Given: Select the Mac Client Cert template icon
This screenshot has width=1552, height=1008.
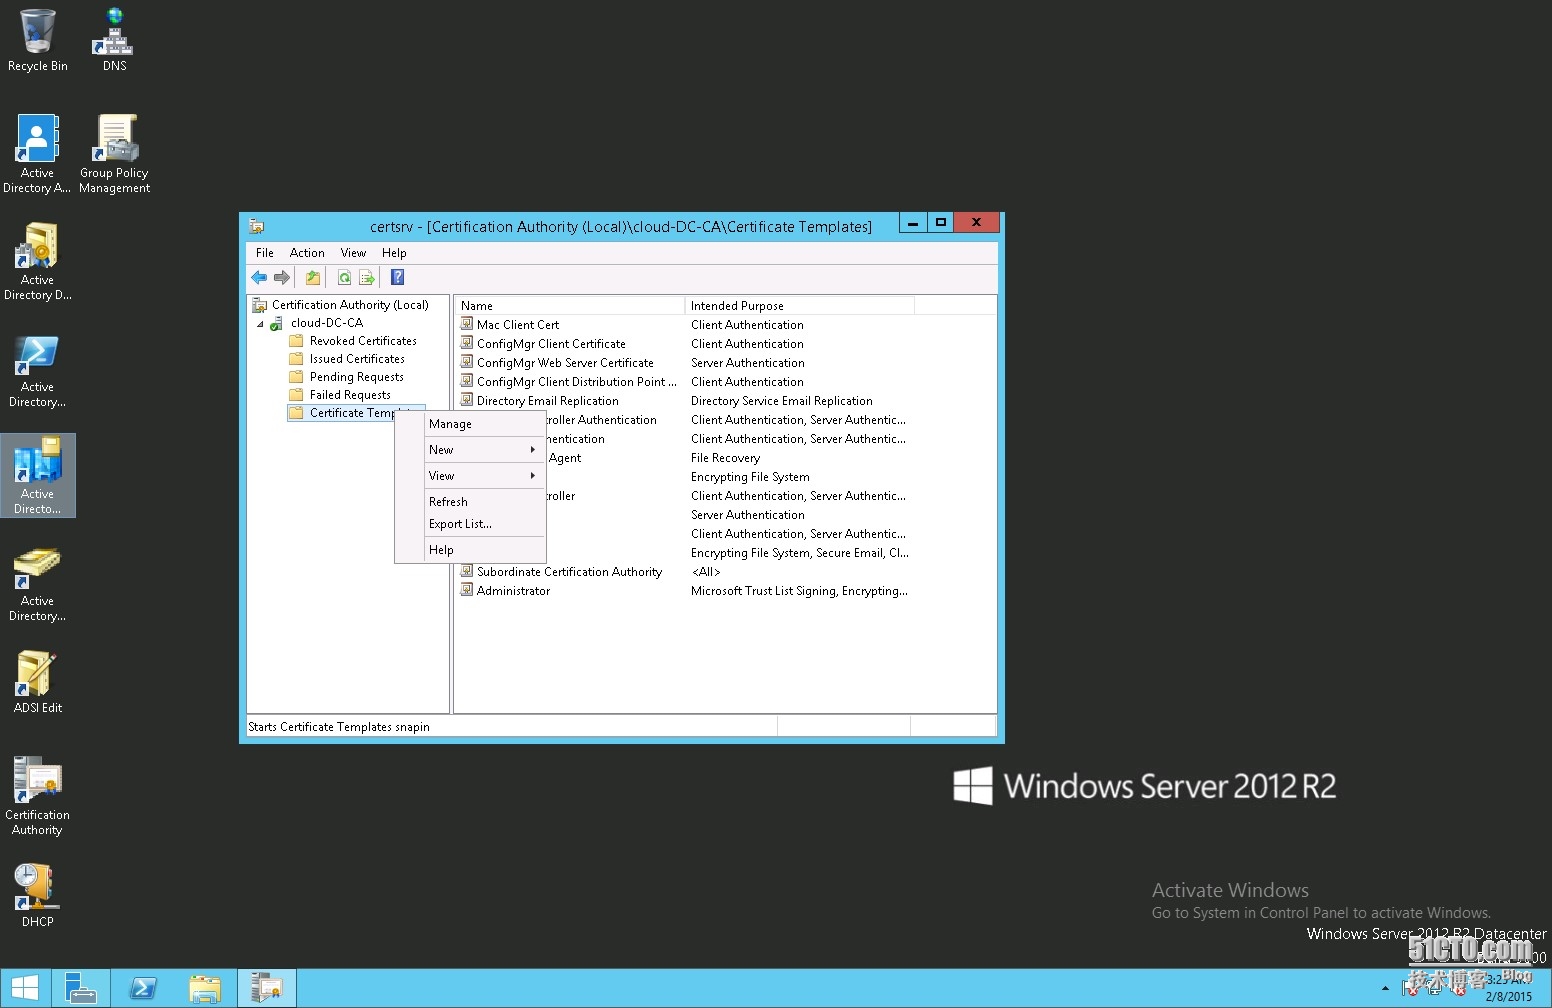Looking at the screenshot, I should coord(466,324).
